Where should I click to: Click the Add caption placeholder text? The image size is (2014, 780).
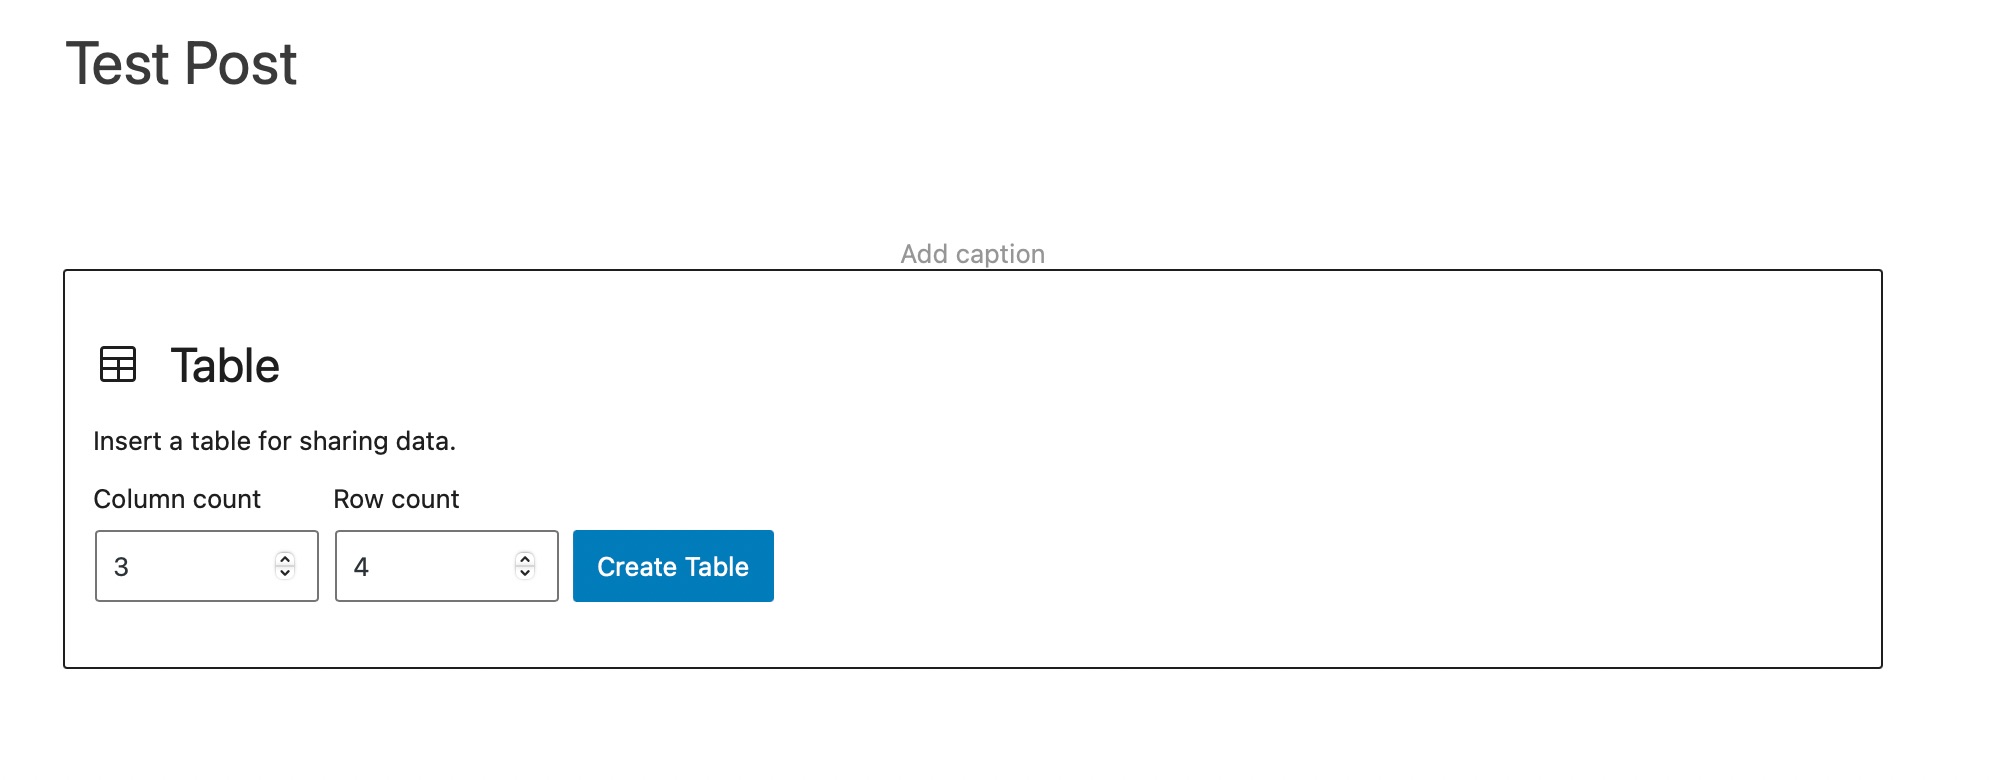(973, 254)
